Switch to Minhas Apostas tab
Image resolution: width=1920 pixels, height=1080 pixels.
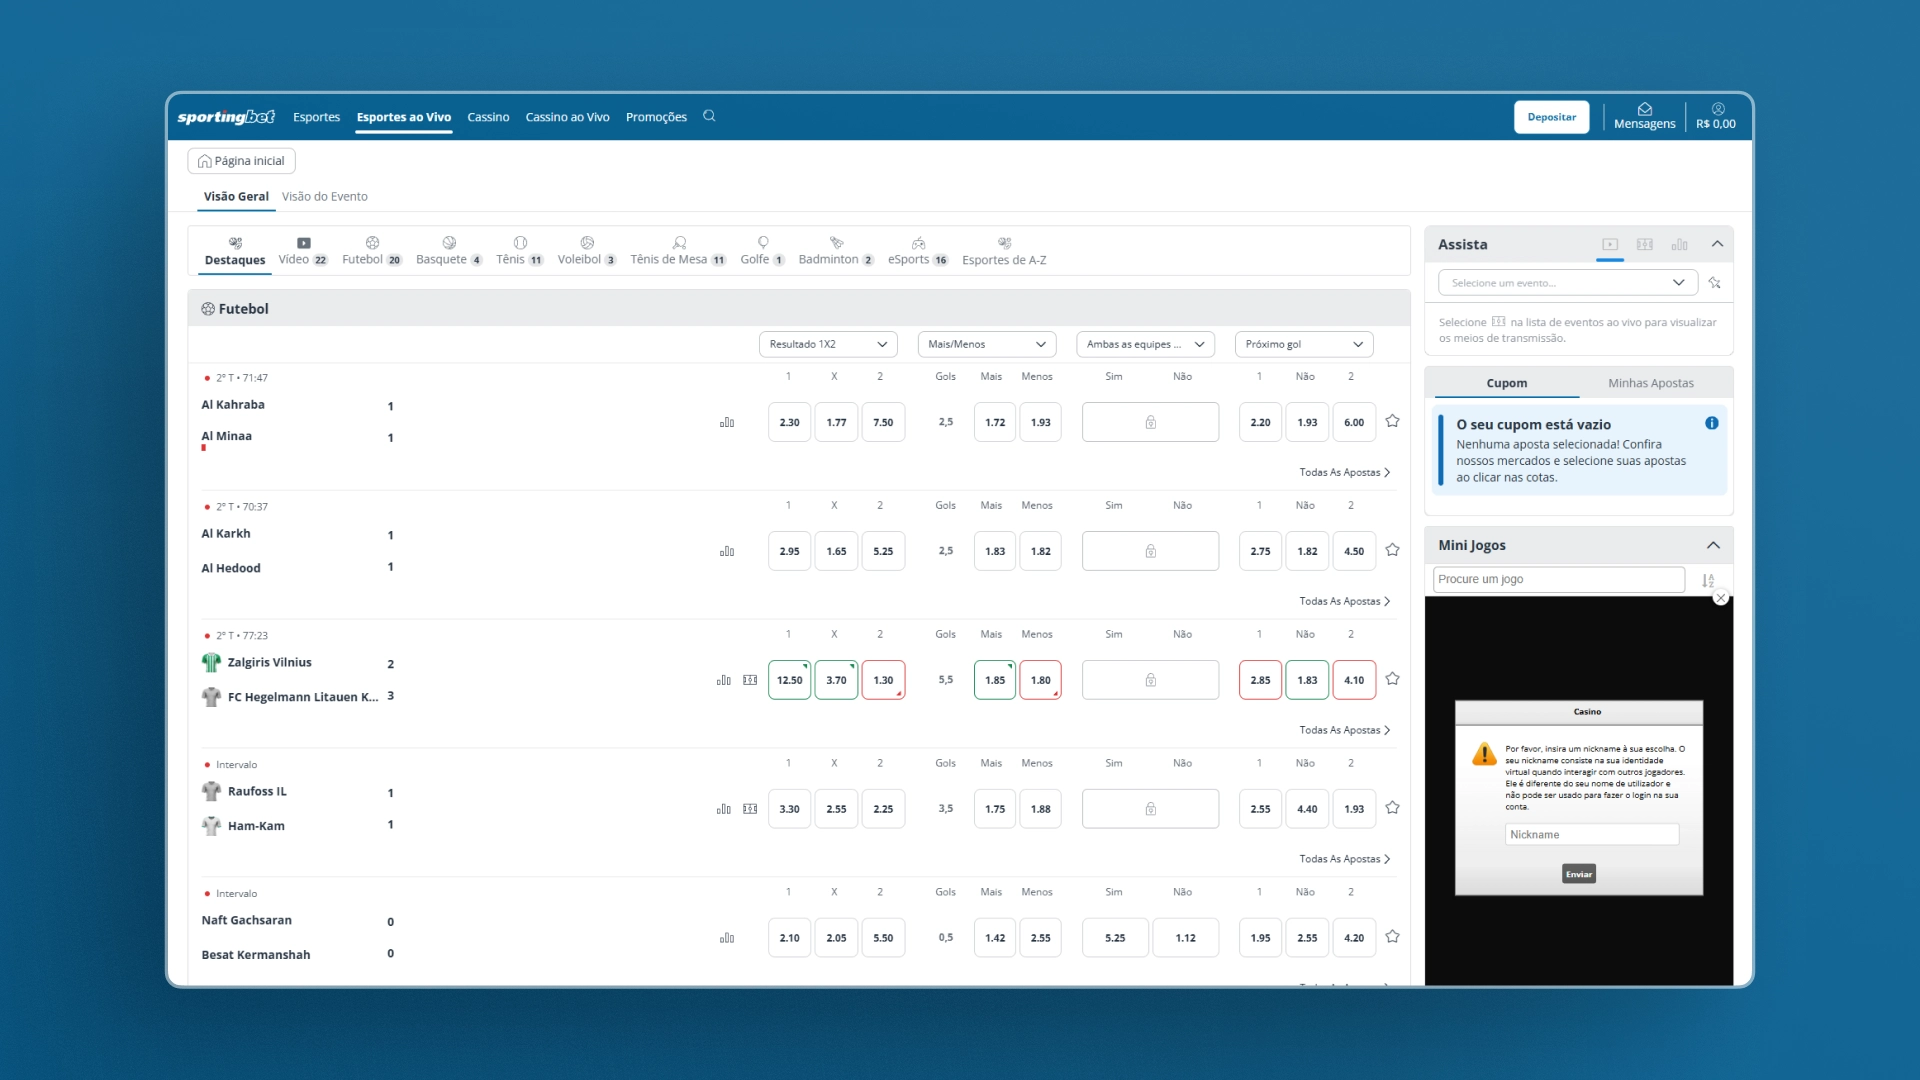[x=1650, y=383]
